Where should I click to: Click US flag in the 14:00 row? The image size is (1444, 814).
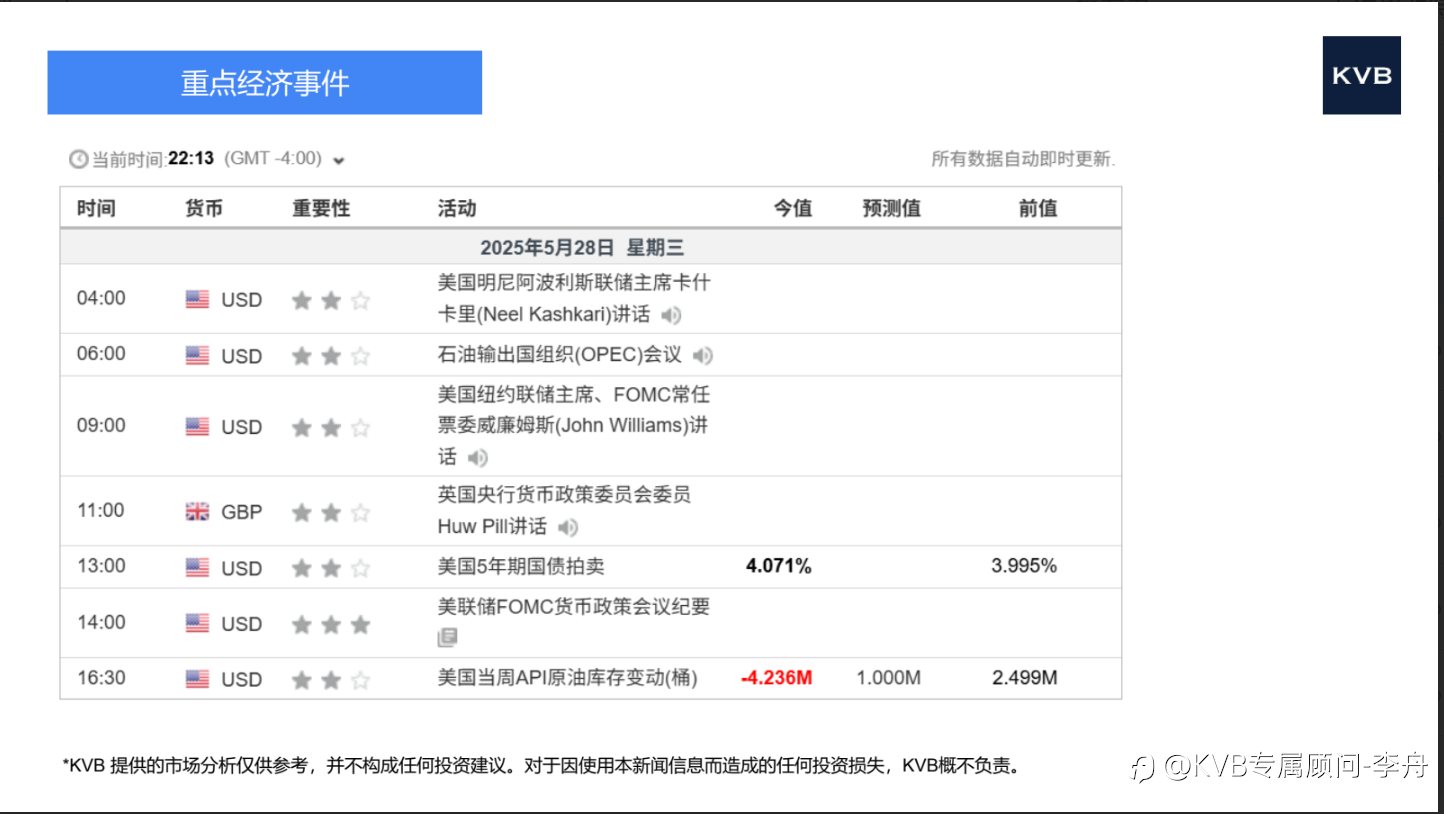197,623
